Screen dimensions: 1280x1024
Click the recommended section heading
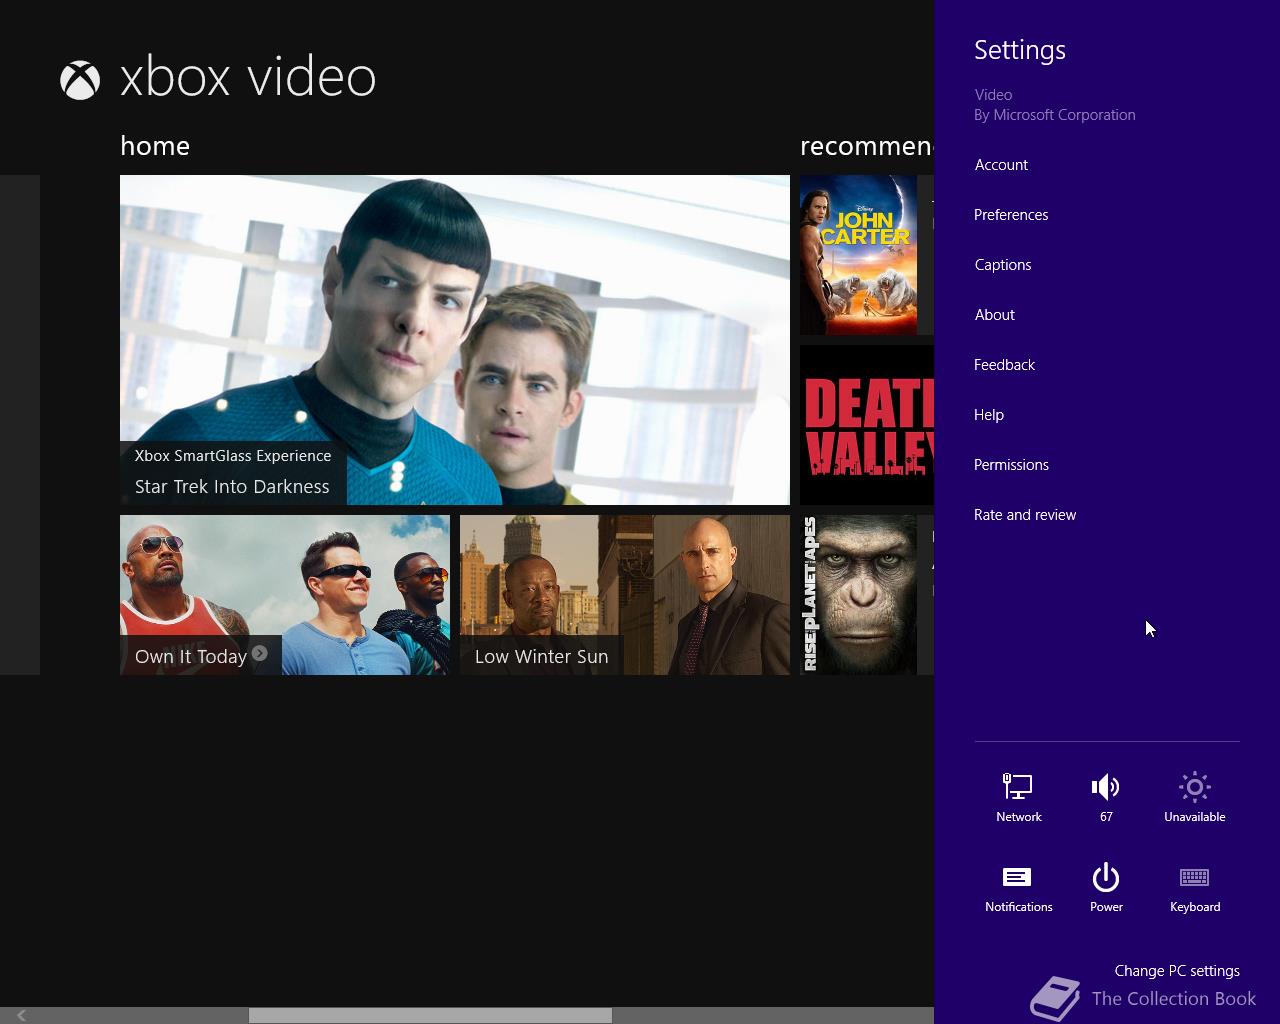coord(867,146)
